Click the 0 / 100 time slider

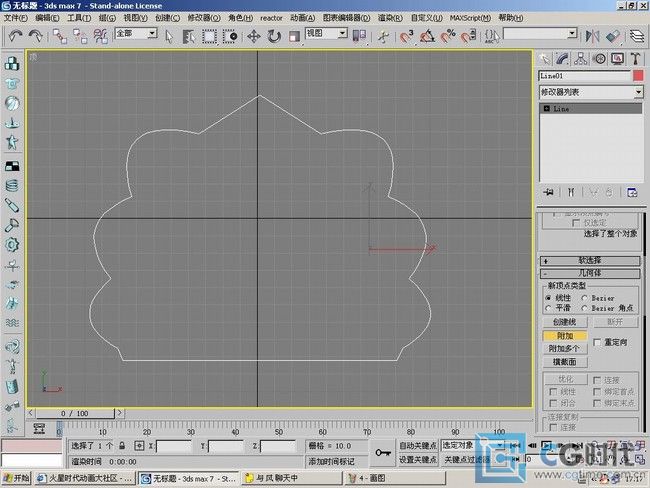coord(75,413)
